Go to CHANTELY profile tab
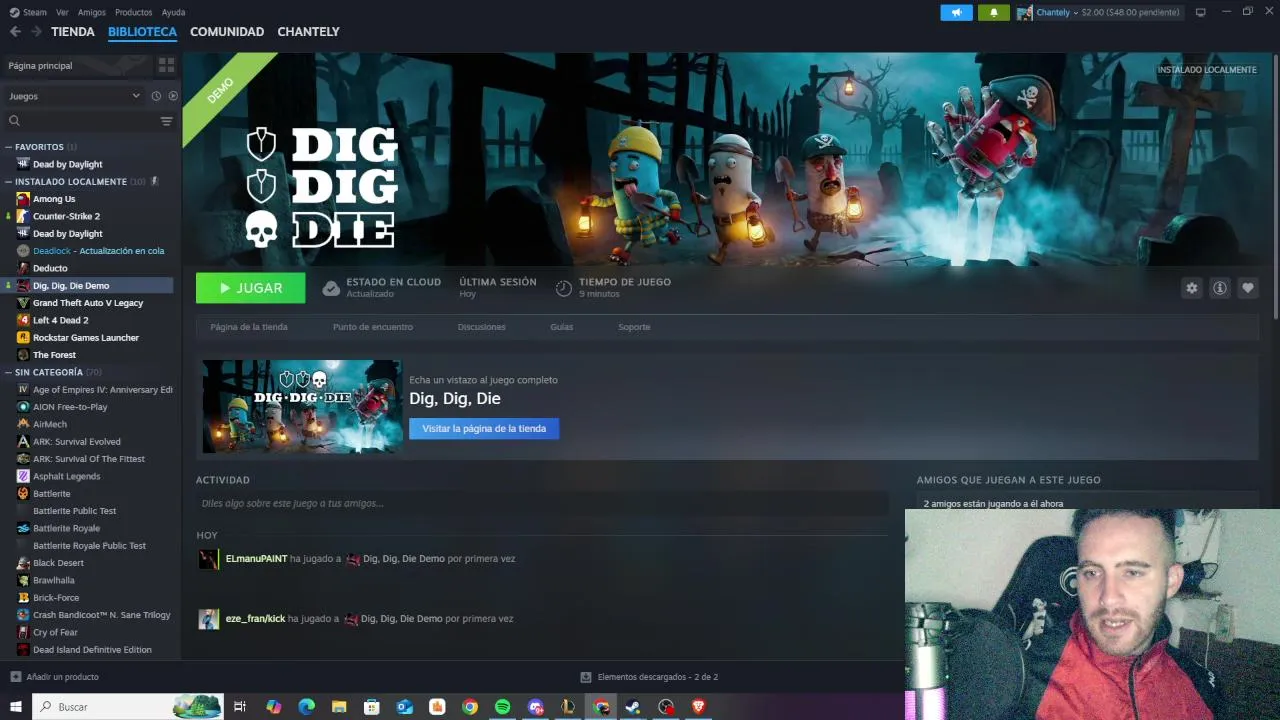This screenshot has width=1280, height=720. [x=308, y=32]
